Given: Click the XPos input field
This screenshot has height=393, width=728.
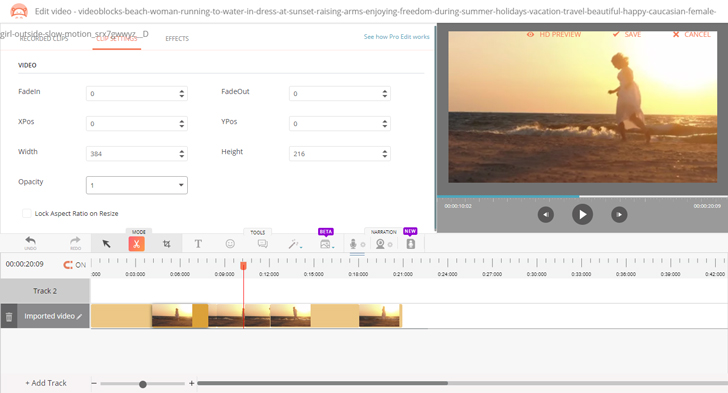Looking at the screenshot, I should pos(136,124).
